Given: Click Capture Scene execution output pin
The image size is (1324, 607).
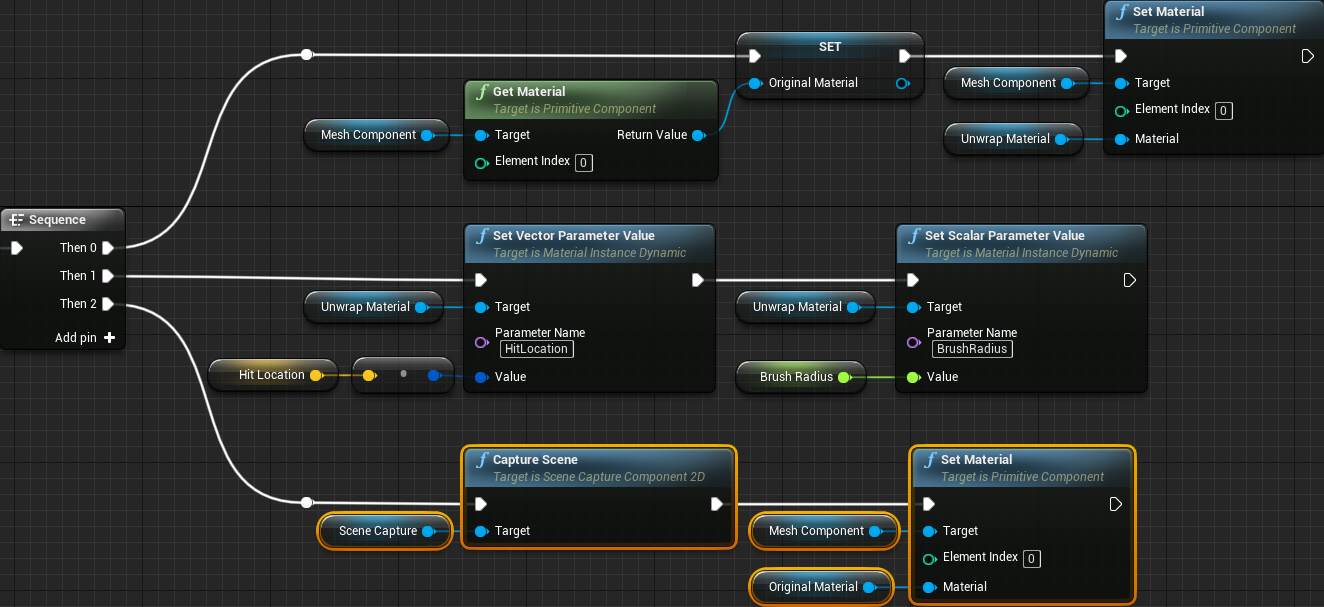Looking at the screenshot, I should coord(716,504).
